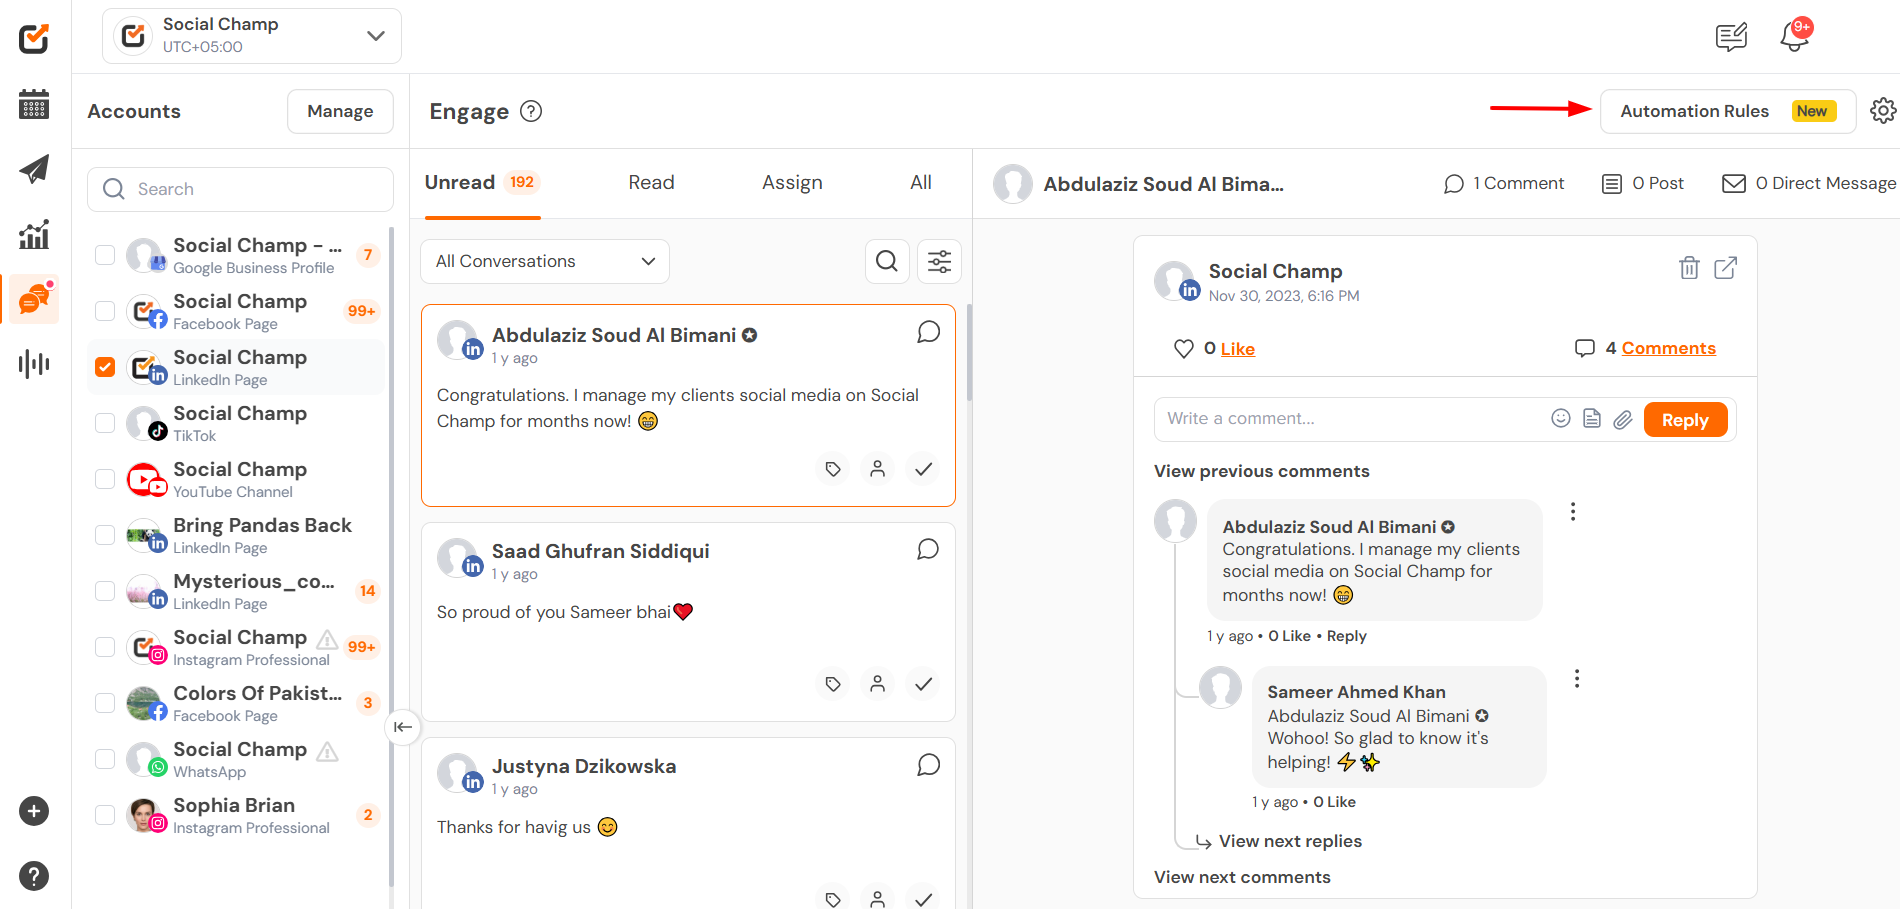Open the Social Champ workspace dropdown
This screenshot has height=909, width=1900.
[252, 36]
